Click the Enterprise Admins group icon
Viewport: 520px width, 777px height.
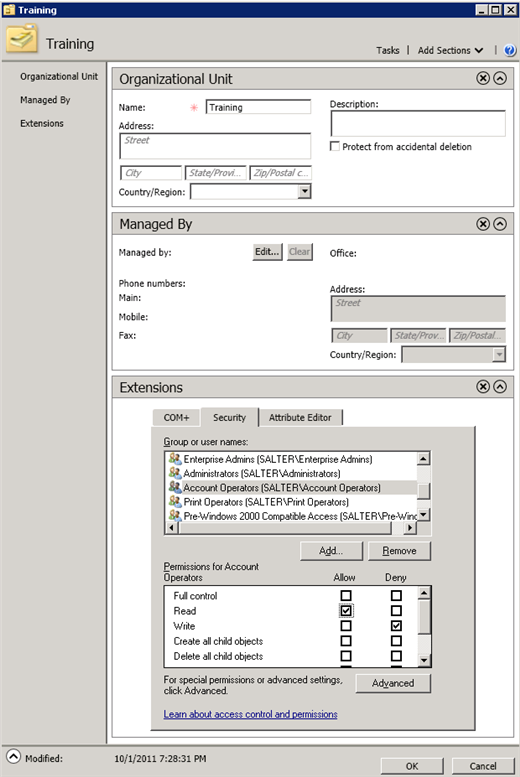tap(175, 459)
